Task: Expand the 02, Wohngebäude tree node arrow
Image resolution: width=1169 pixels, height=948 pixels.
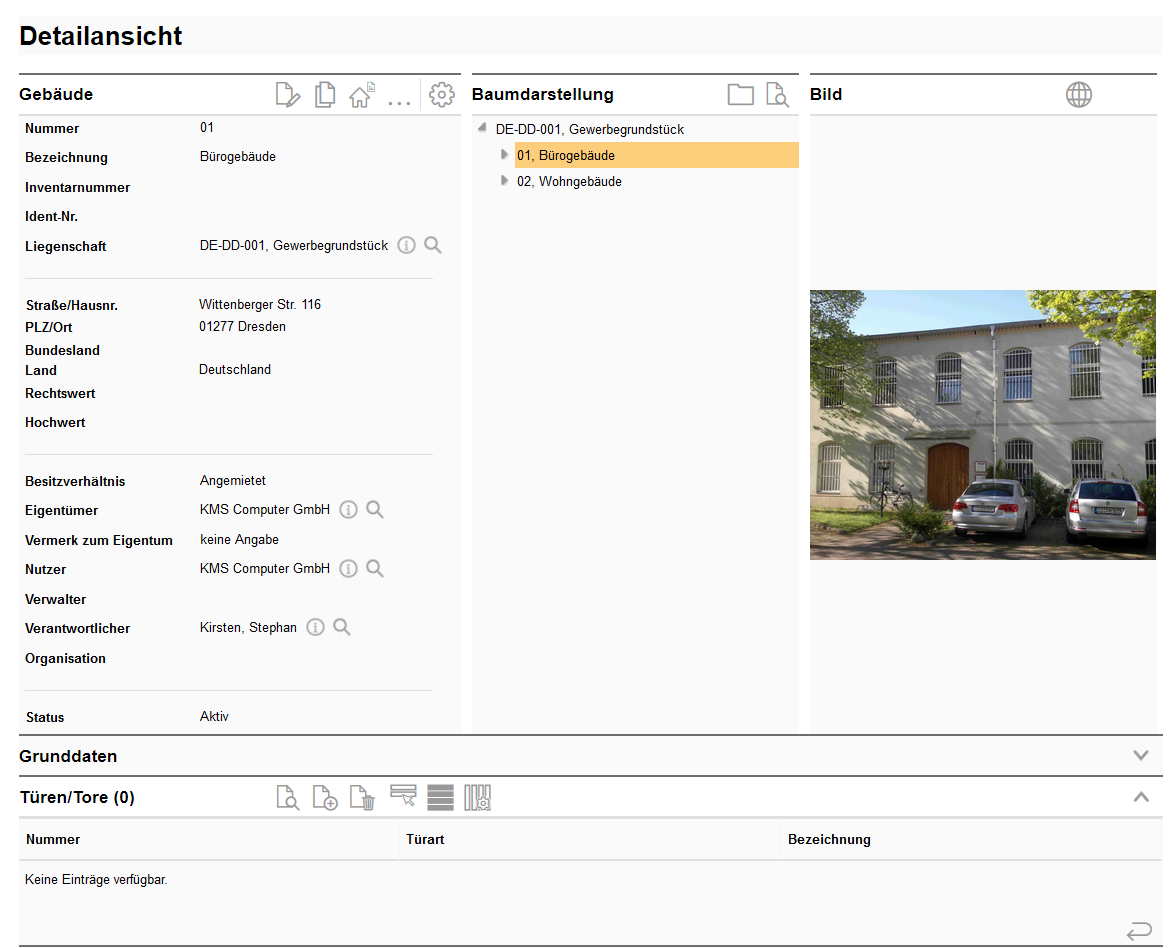Action: (x=504, y=181)
